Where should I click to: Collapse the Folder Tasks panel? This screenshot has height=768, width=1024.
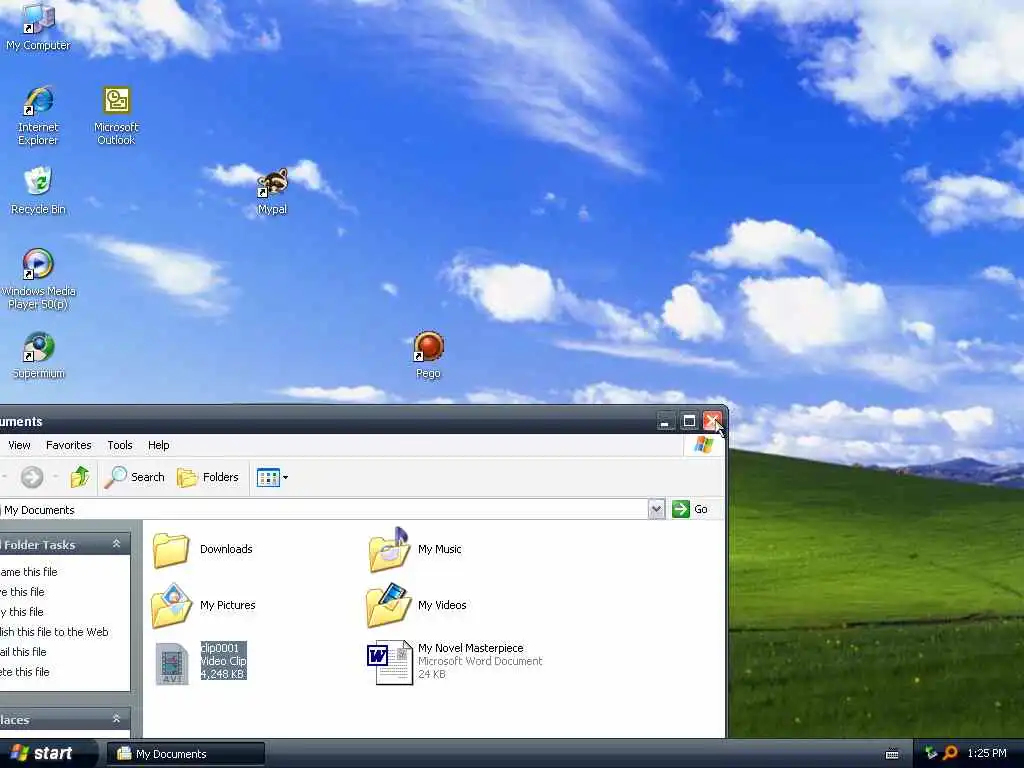(x=116, y=544)
